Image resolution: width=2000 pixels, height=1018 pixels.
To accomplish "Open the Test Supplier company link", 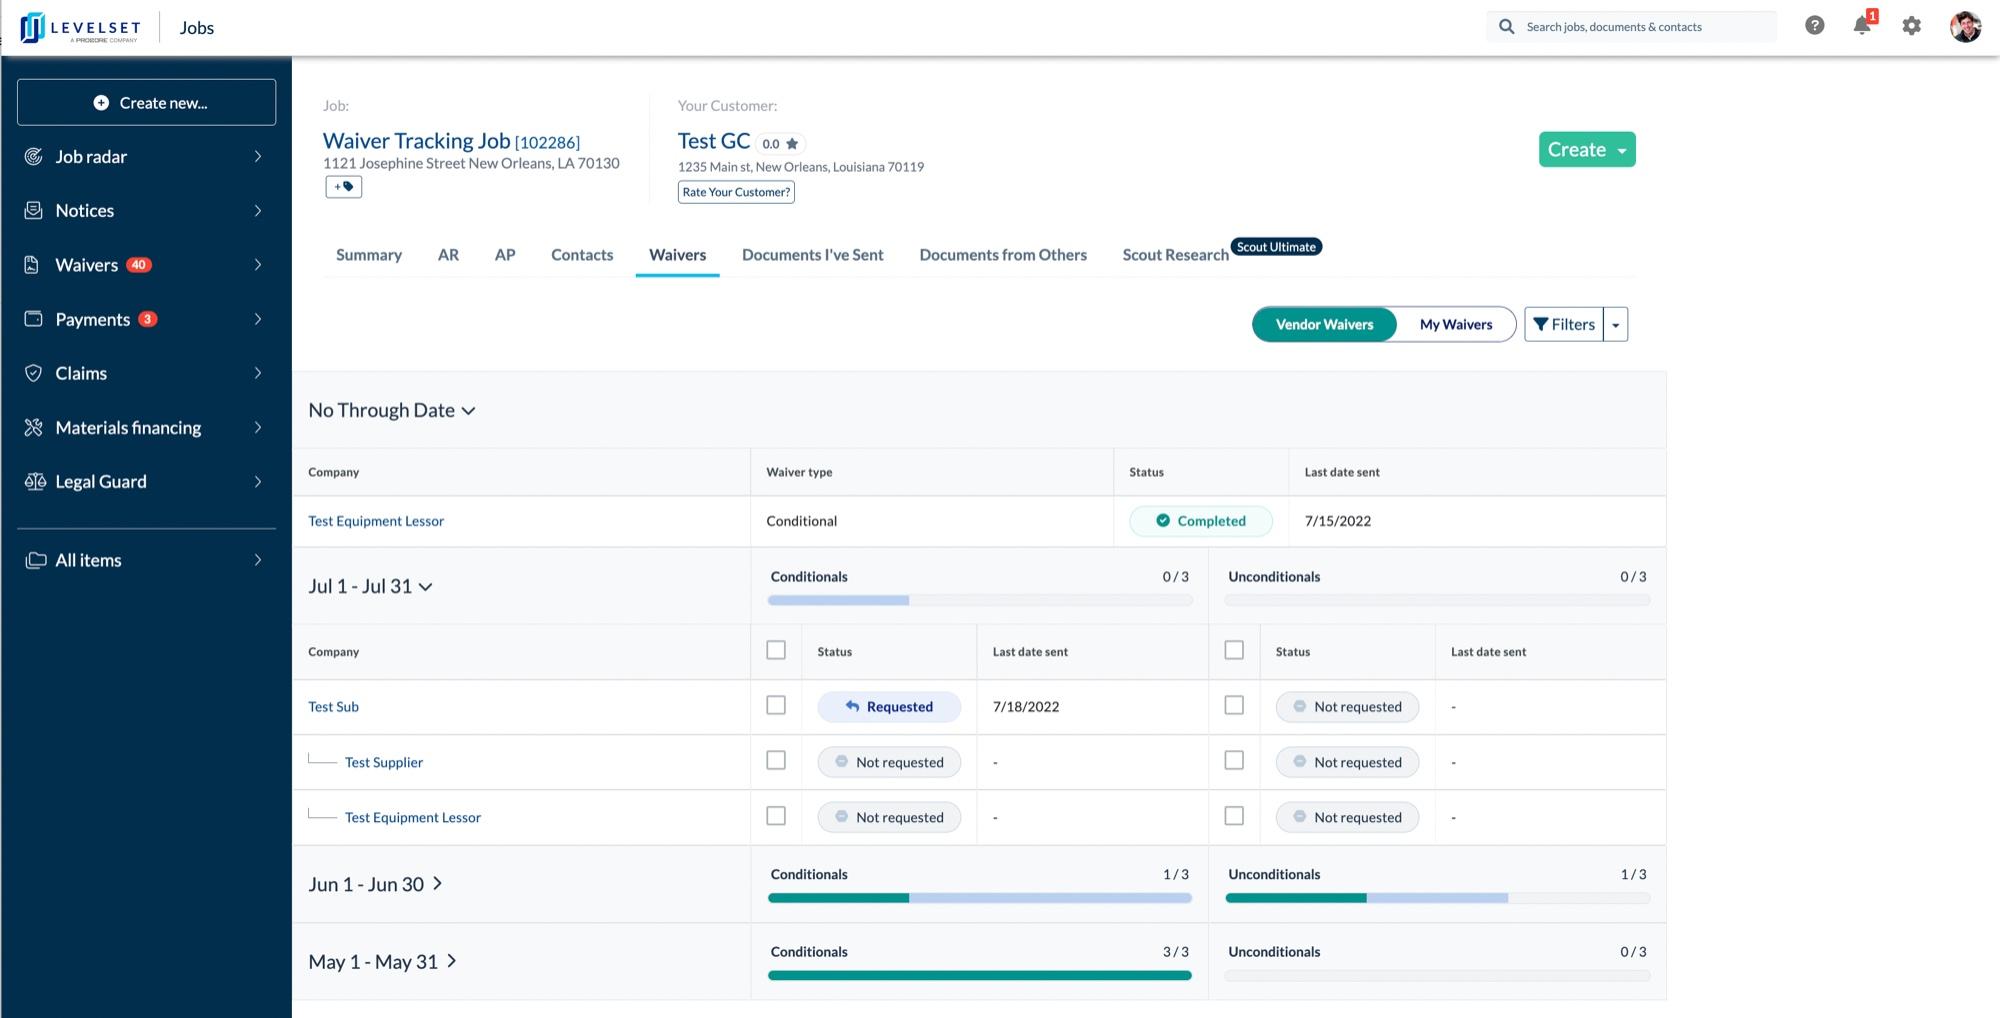I will [x=384, y=762].
